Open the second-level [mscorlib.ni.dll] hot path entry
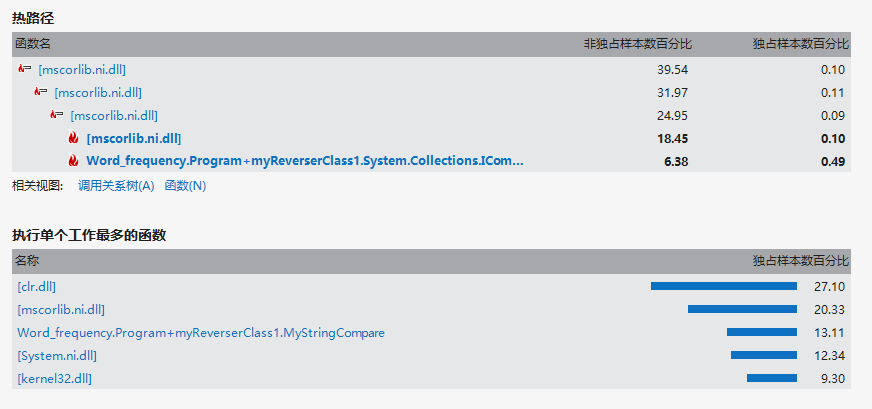 (x=98, y=92)
